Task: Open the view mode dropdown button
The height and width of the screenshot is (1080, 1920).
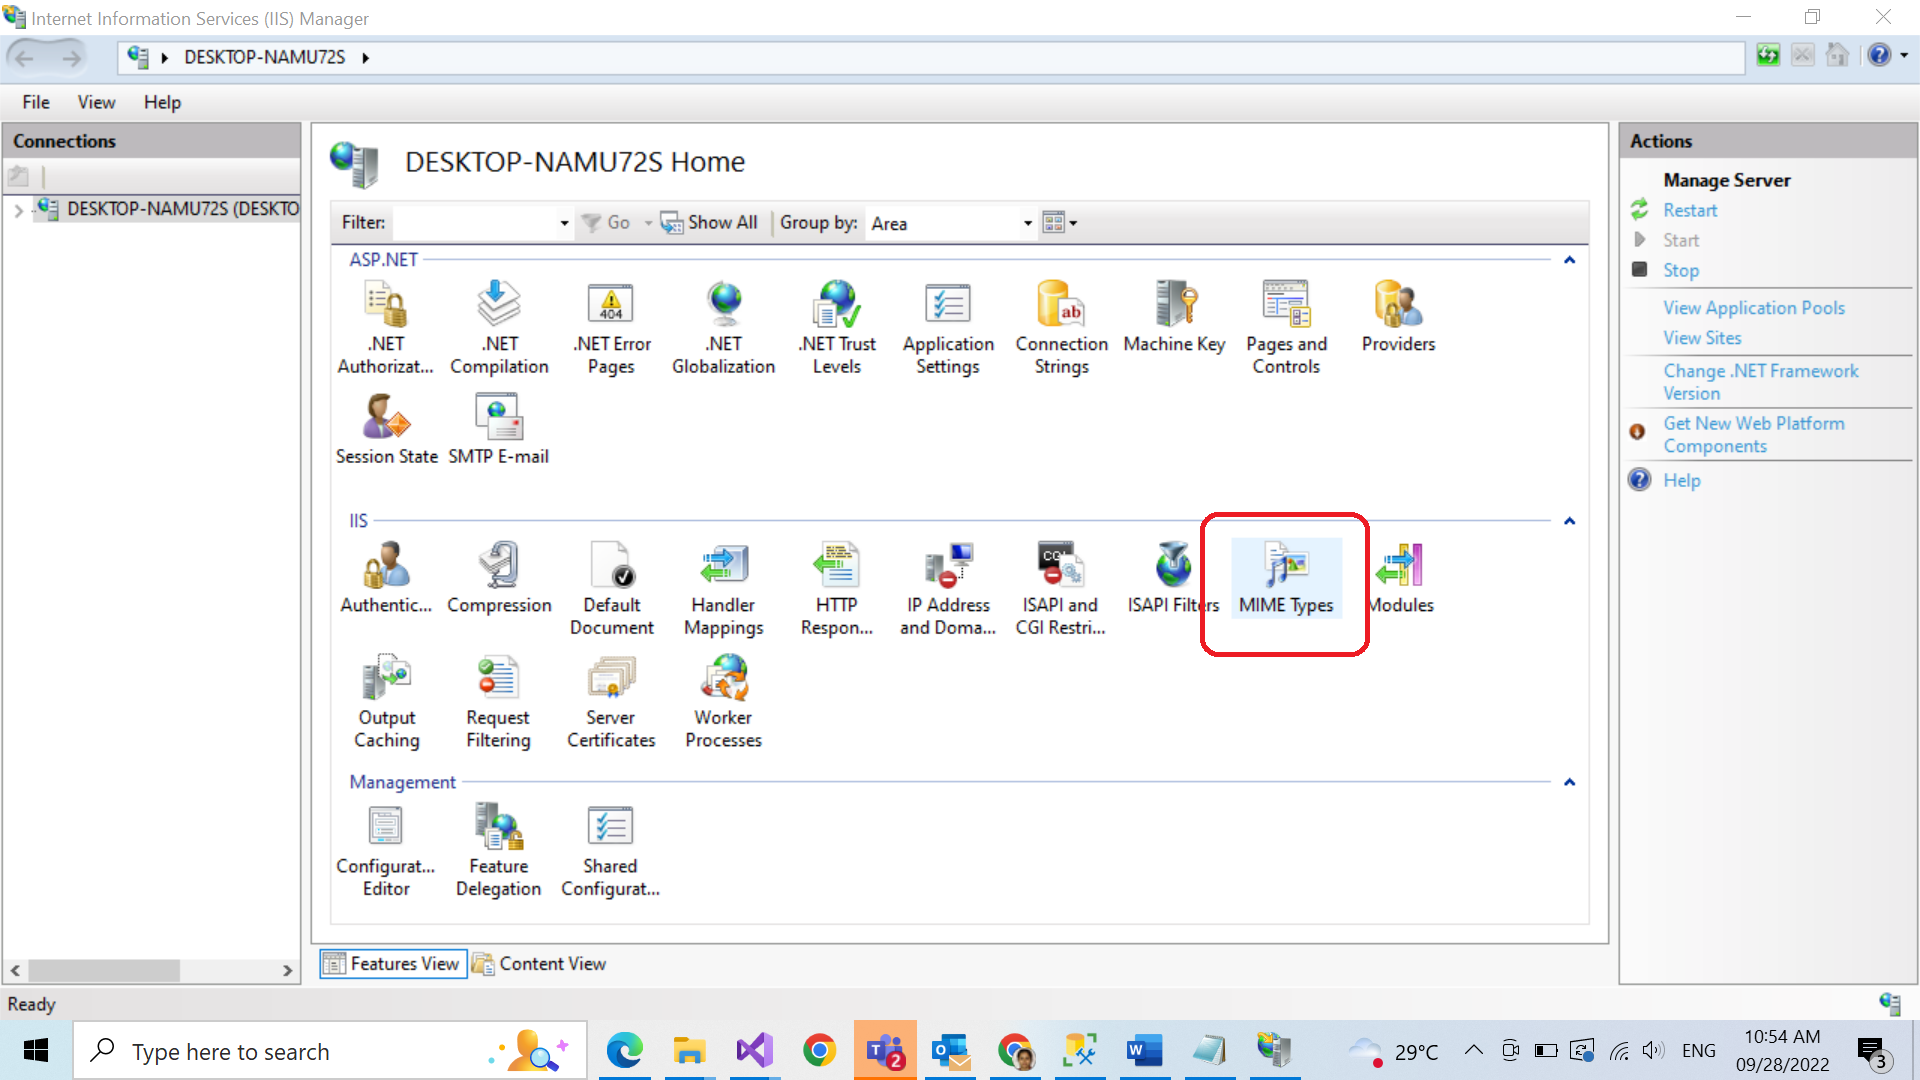Action: click(x=1060, y=223)
